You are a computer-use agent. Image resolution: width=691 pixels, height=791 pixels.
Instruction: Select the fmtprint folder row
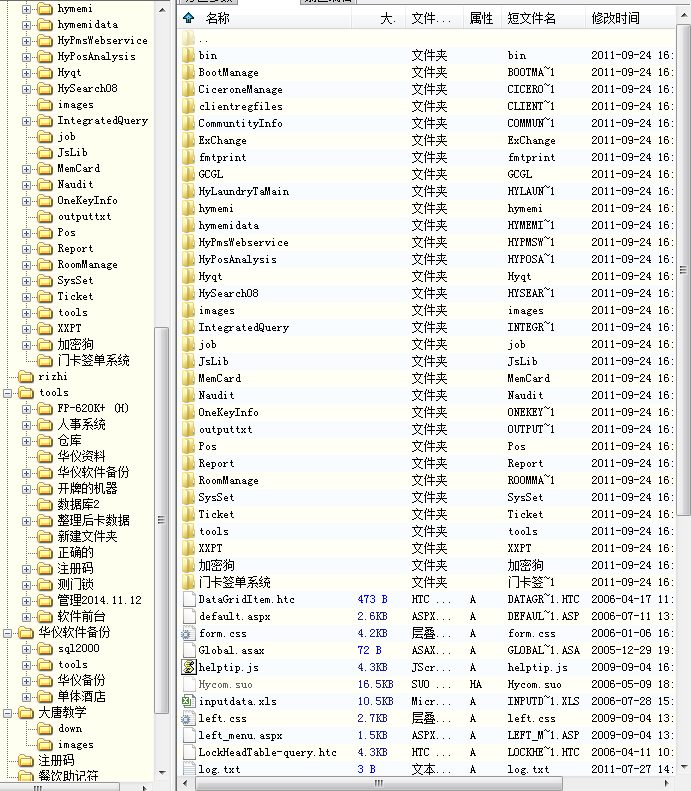tap(427, 157)
